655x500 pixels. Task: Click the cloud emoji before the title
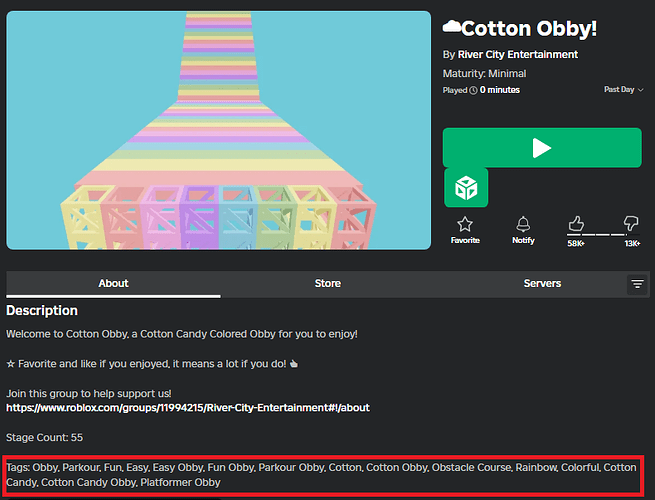pos(452,27)
